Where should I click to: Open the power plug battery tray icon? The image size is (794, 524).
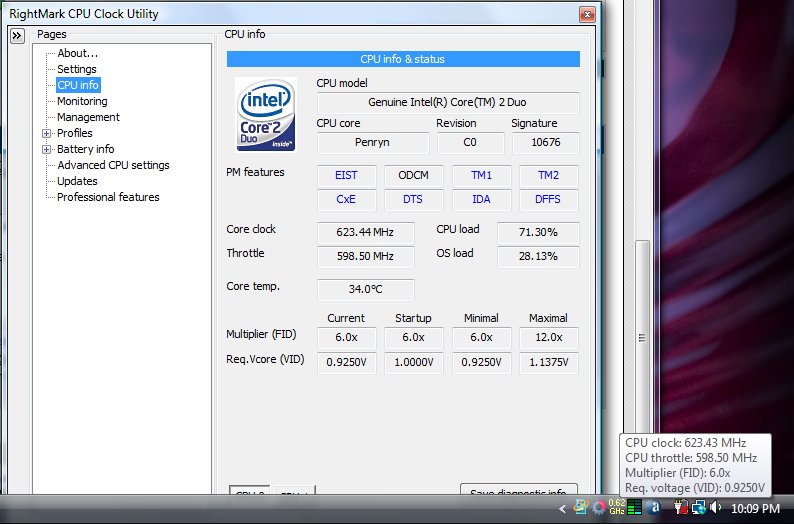pos(681,507)
